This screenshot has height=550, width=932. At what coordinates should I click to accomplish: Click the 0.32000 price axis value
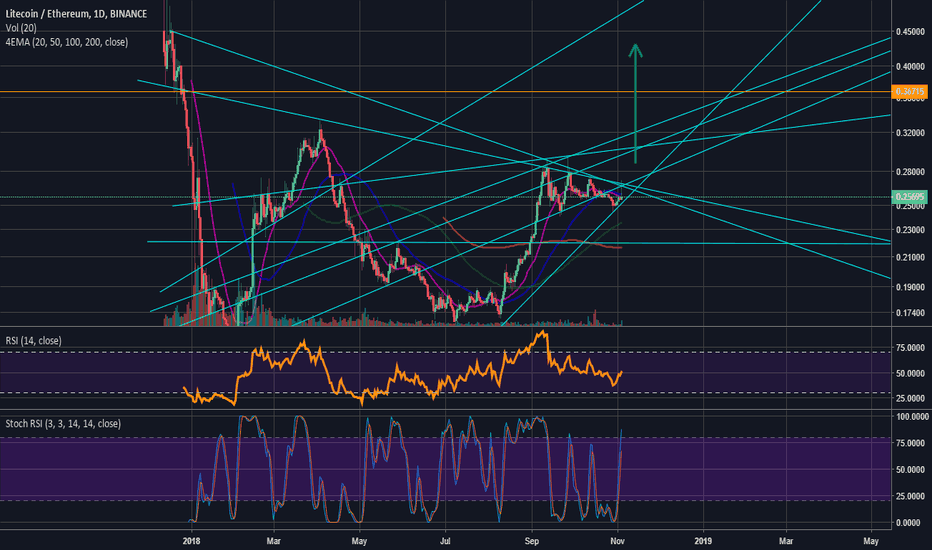[x=910, y=133]
